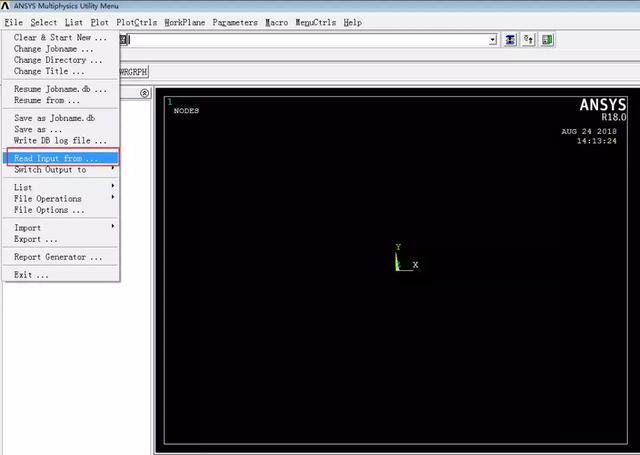Open the MenuCtrls menu
This screenshot has width=640, height=455.
pos(316,22)
